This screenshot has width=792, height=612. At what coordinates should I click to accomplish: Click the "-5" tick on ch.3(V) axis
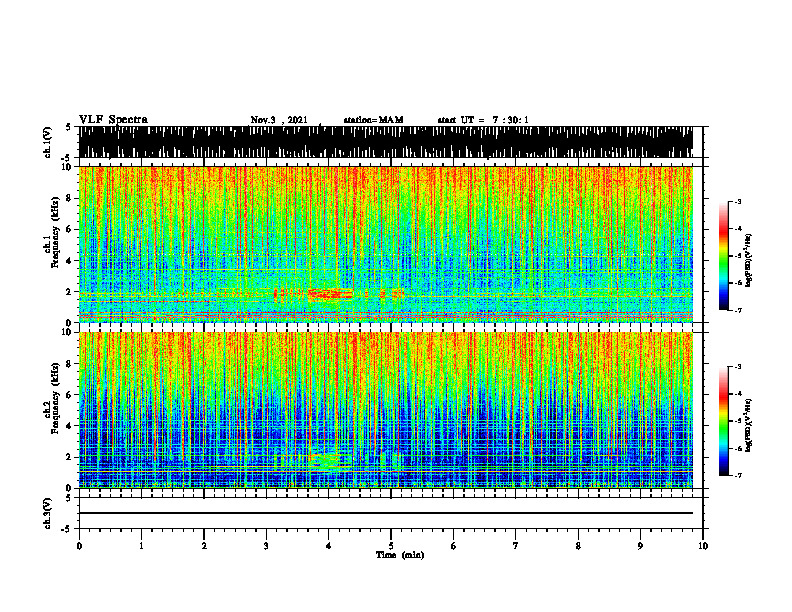(x=68, y=529)
